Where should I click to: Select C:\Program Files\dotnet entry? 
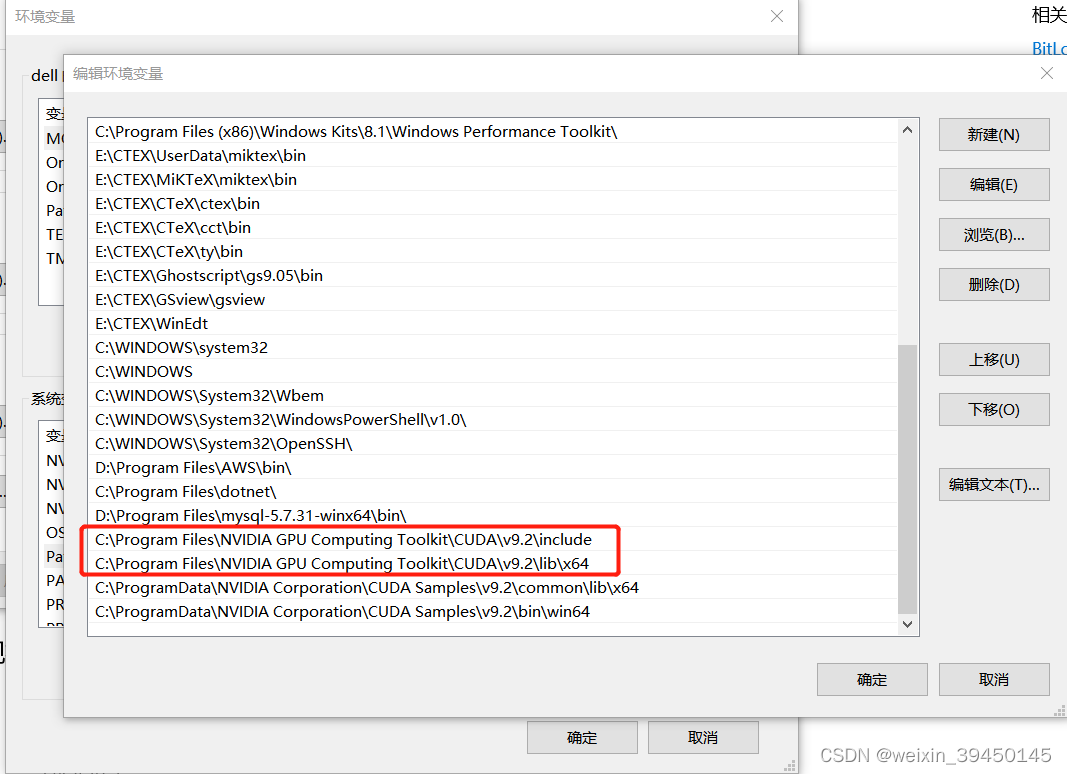[493, 491]
